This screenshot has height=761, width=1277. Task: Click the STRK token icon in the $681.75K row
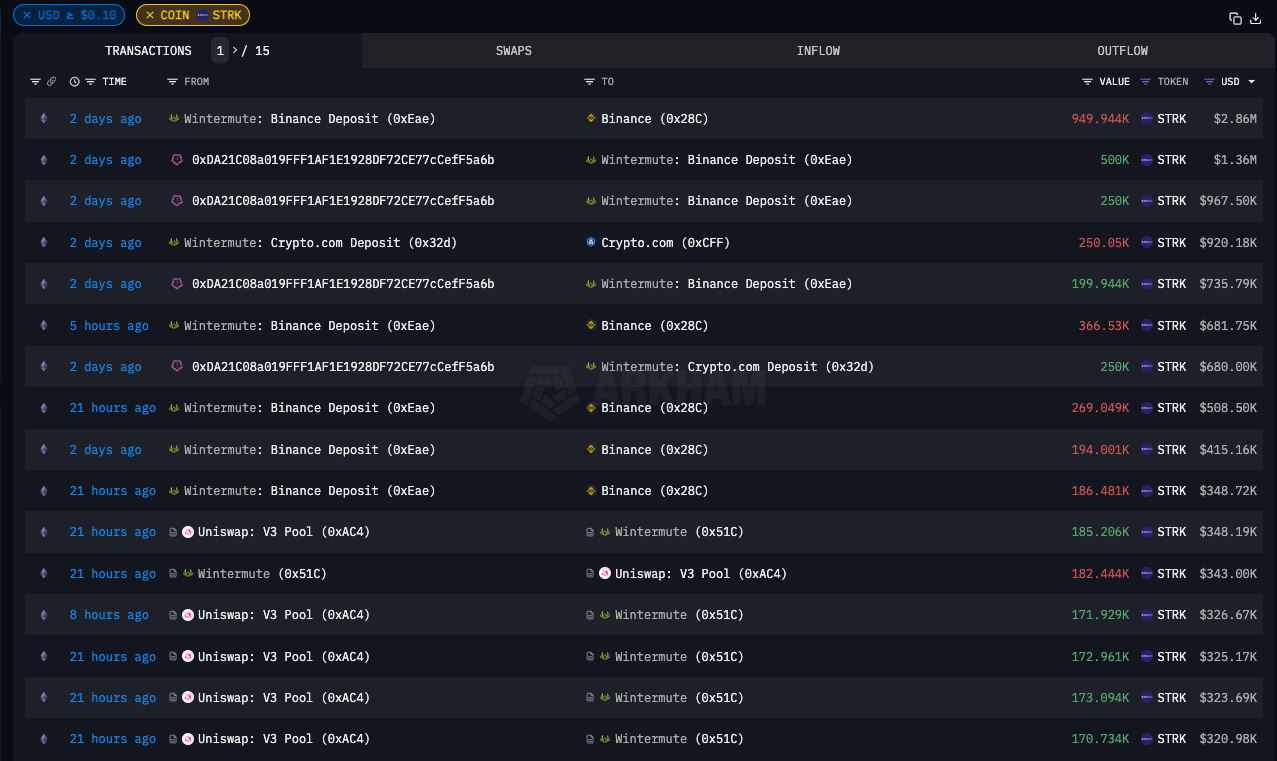coord(1147,326)
